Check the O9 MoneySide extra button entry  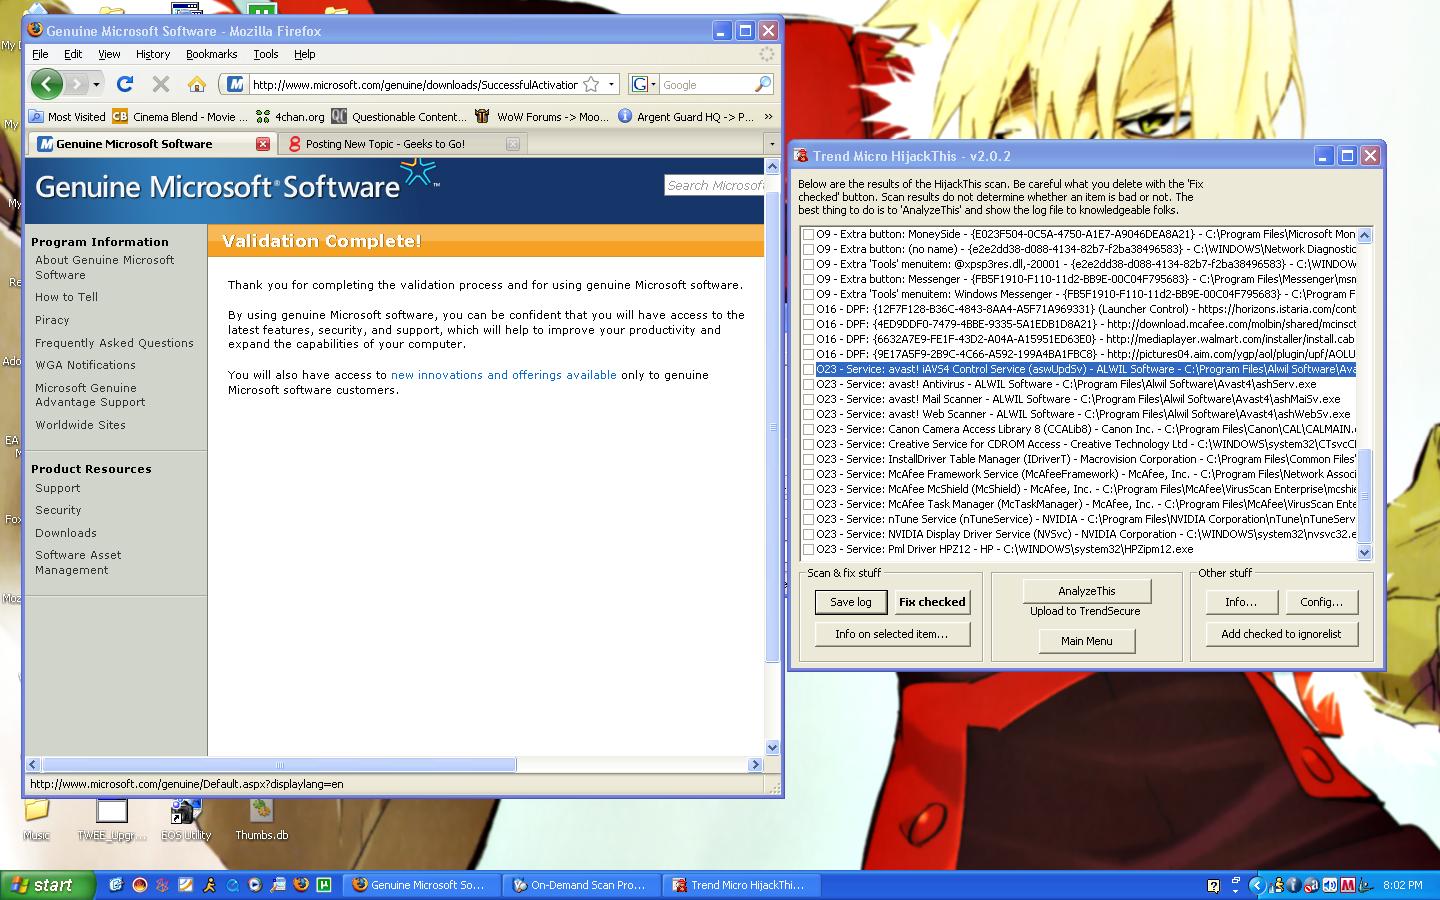coord(808,235)
